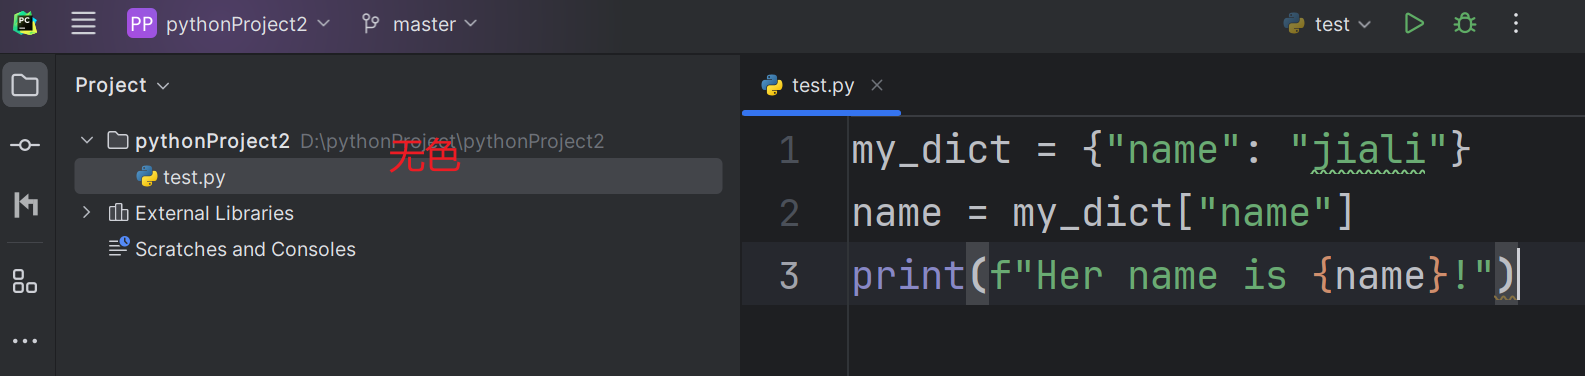Open the More Actions kebab menu
This screenshot has width=1585, height=376.
[x=1516, y=23]
